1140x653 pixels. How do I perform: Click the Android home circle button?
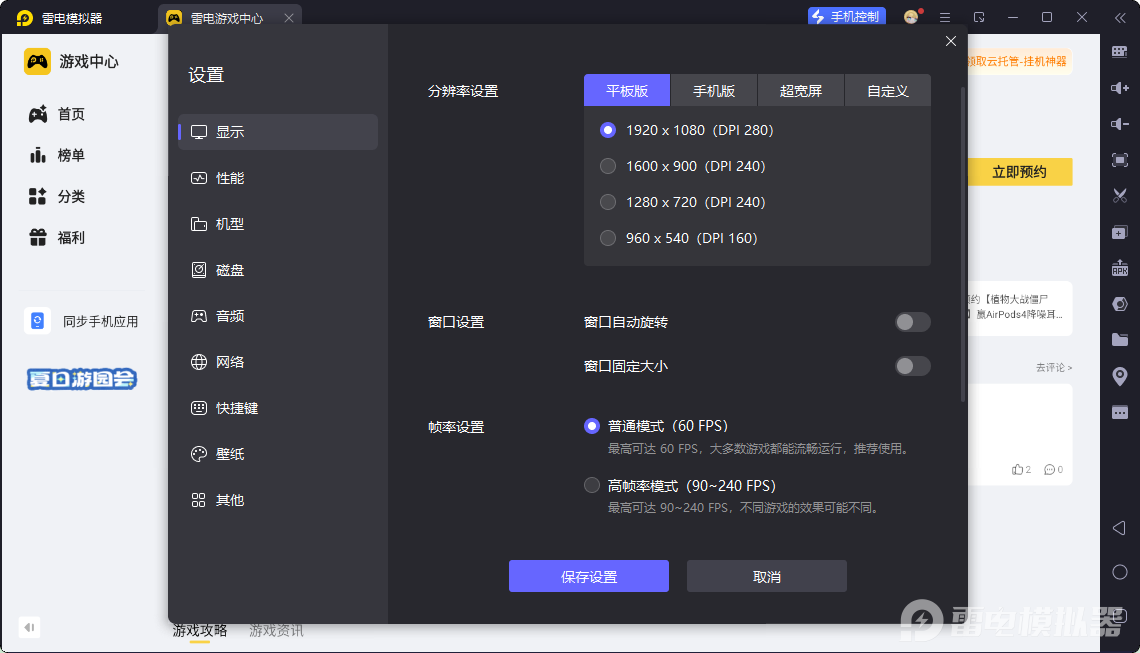coord(1120,572)
